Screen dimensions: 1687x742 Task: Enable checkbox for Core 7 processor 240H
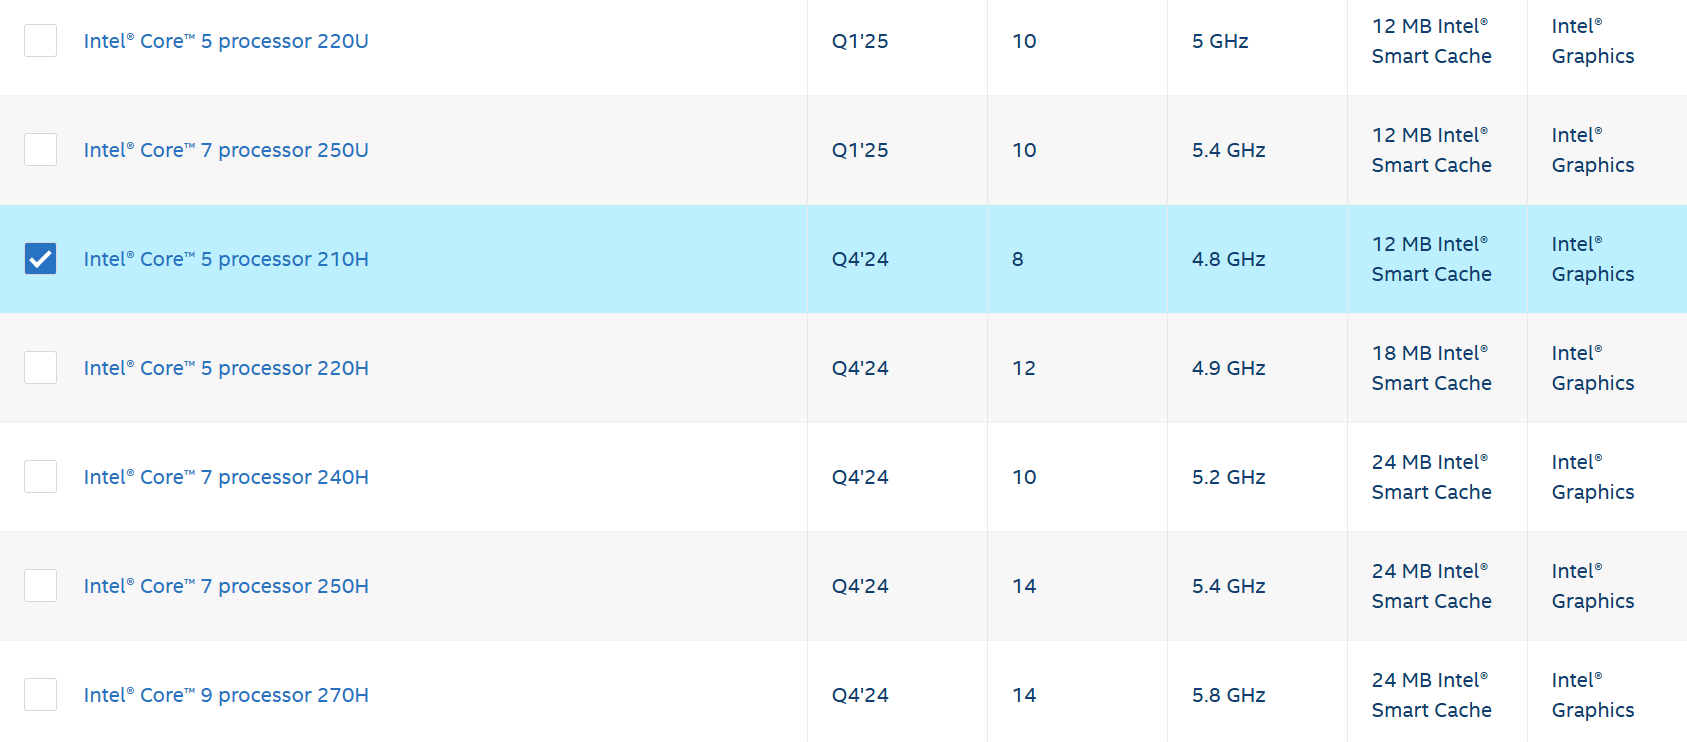pyautogui.click(x=40, y=477)
